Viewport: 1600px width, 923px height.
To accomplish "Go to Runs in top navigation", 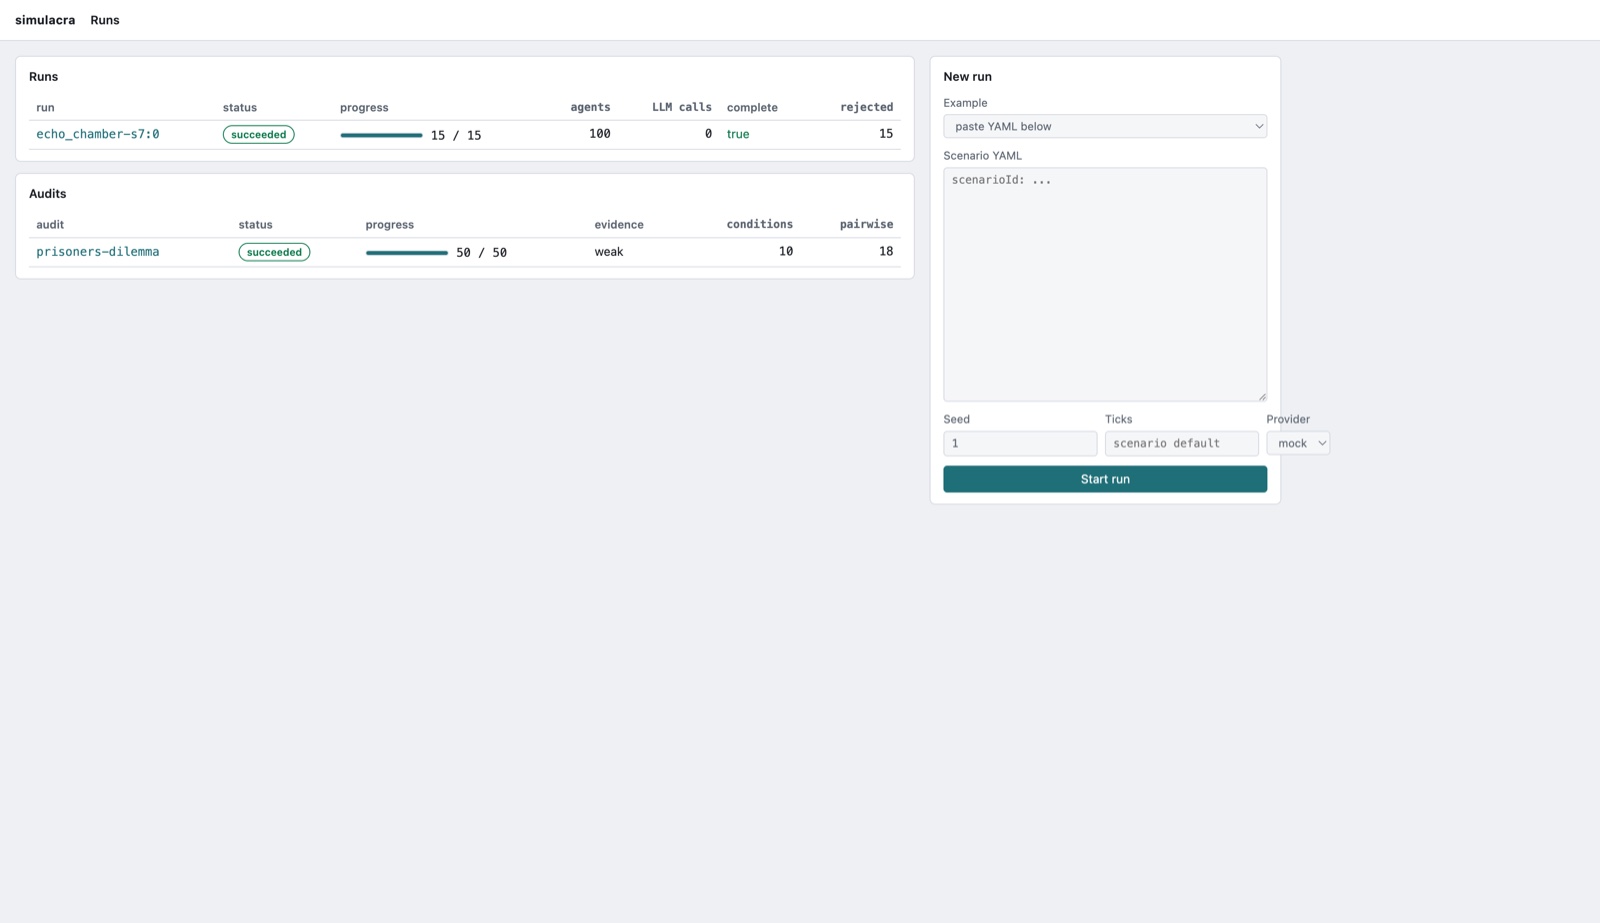I will click(x=105, y=20).
